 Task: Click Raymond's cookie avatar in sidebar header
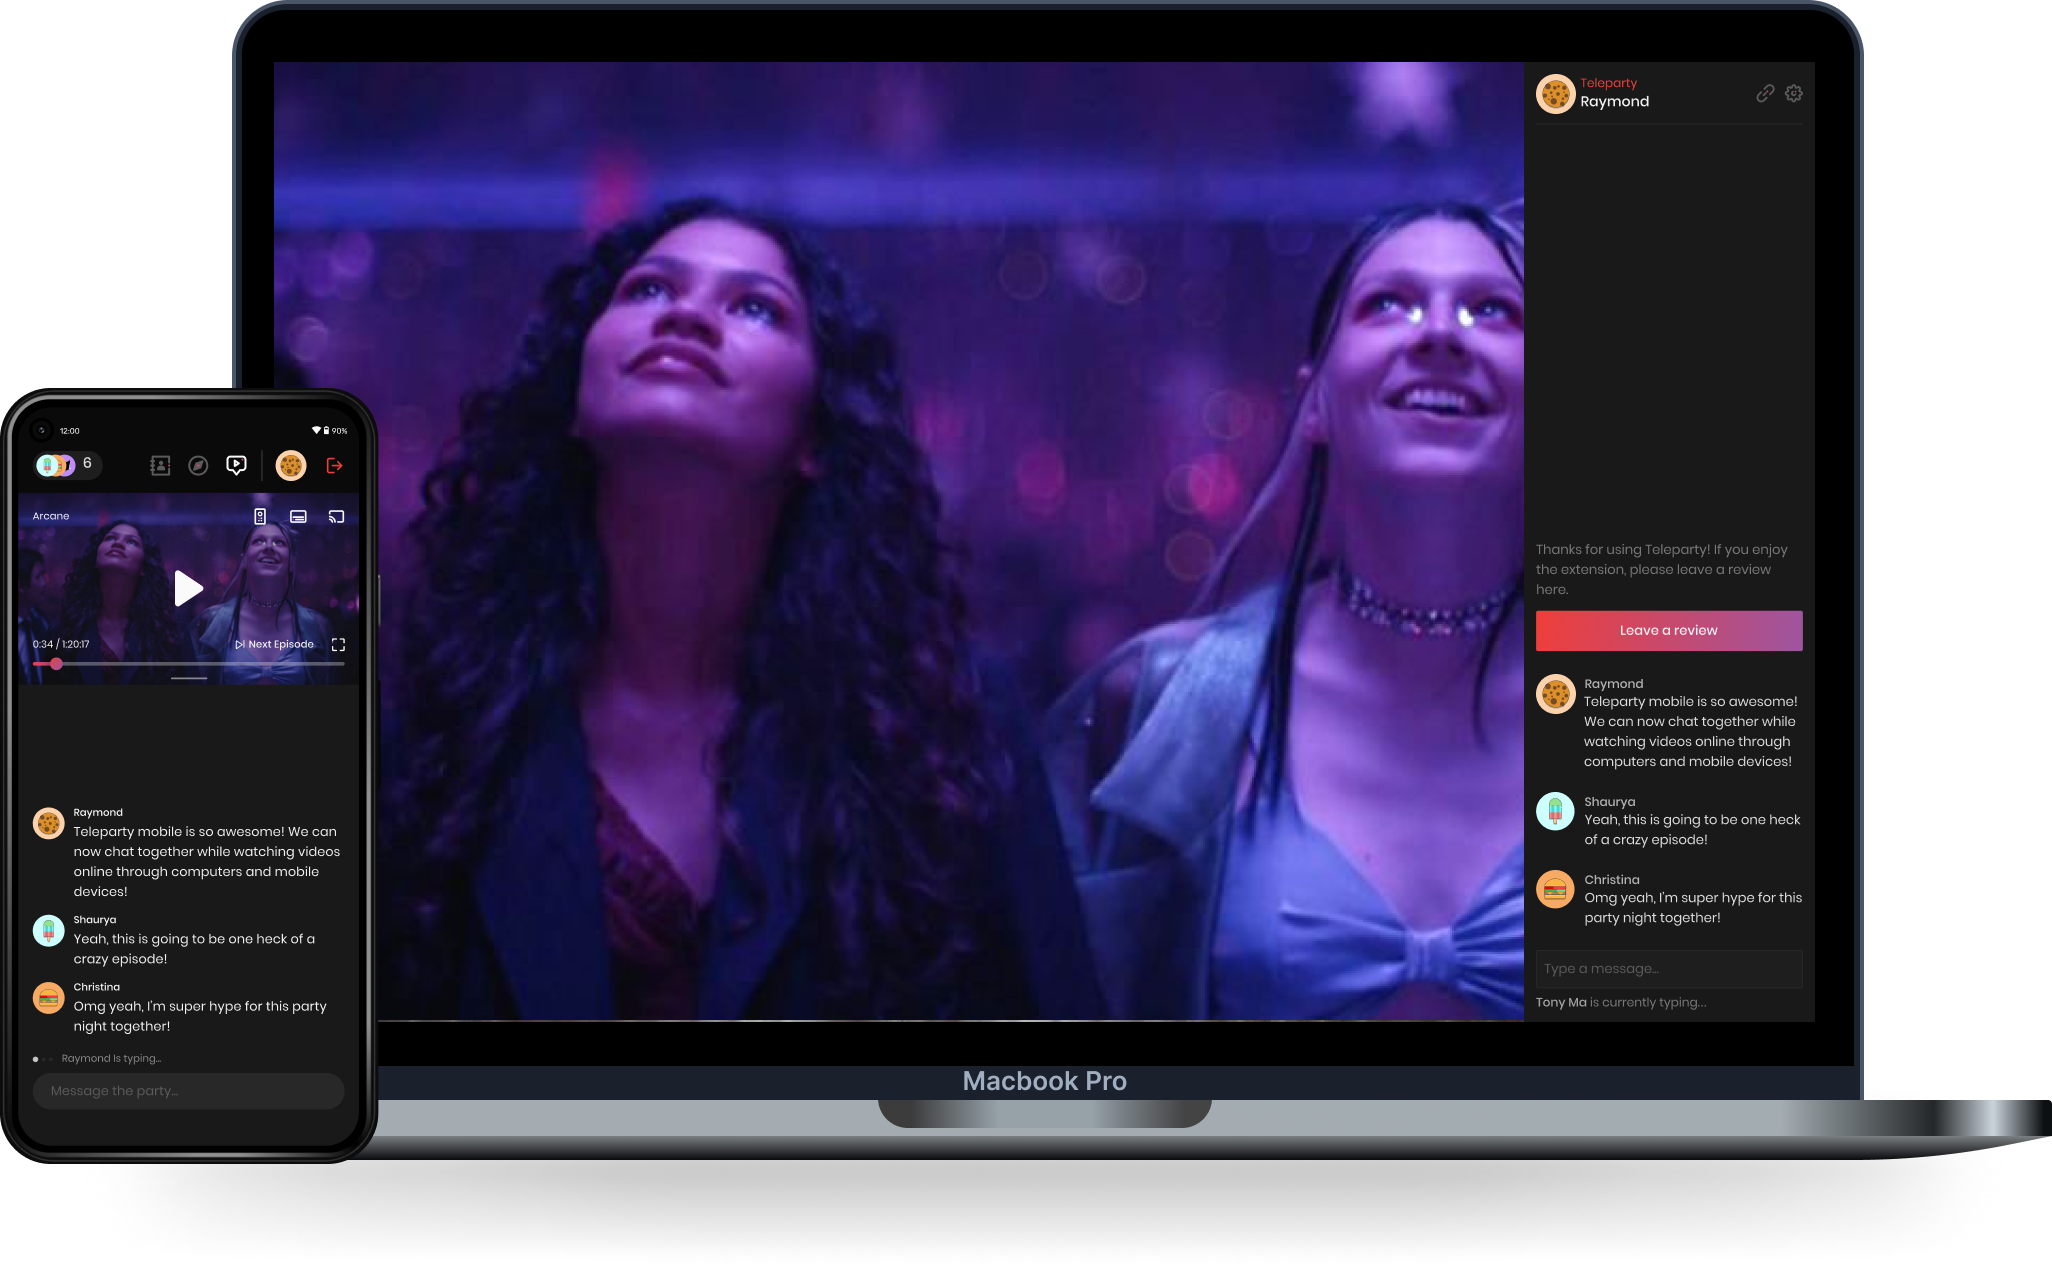tap(1555, 94)
